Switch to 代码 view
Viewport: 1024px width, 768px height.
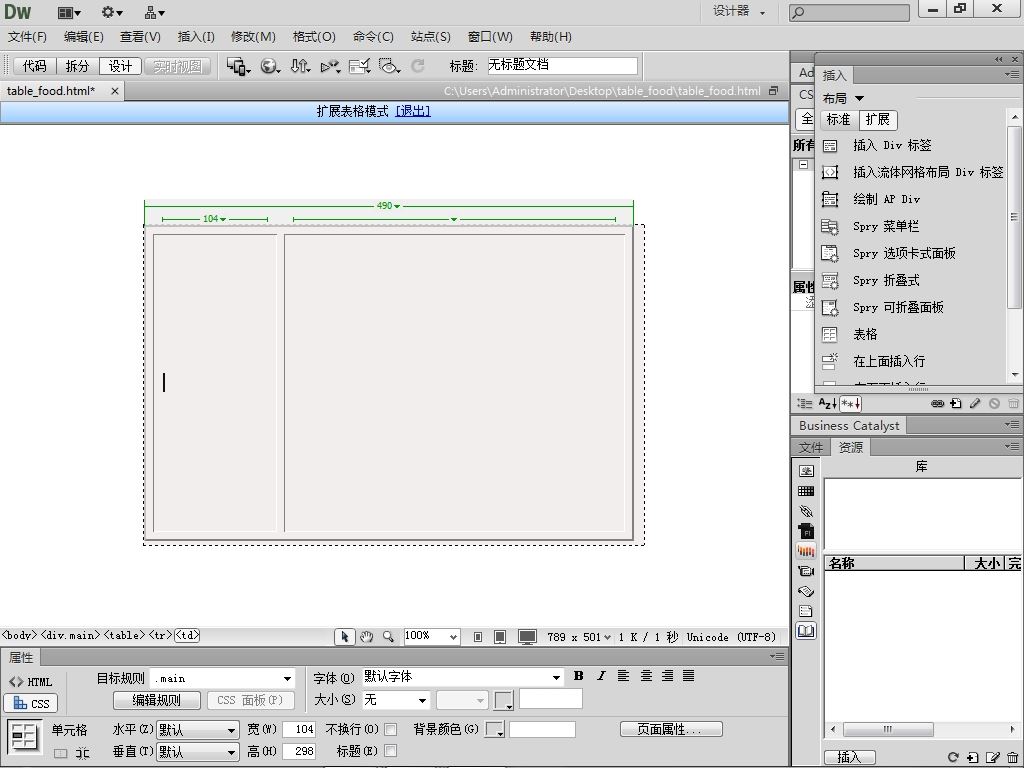[35, 66]
